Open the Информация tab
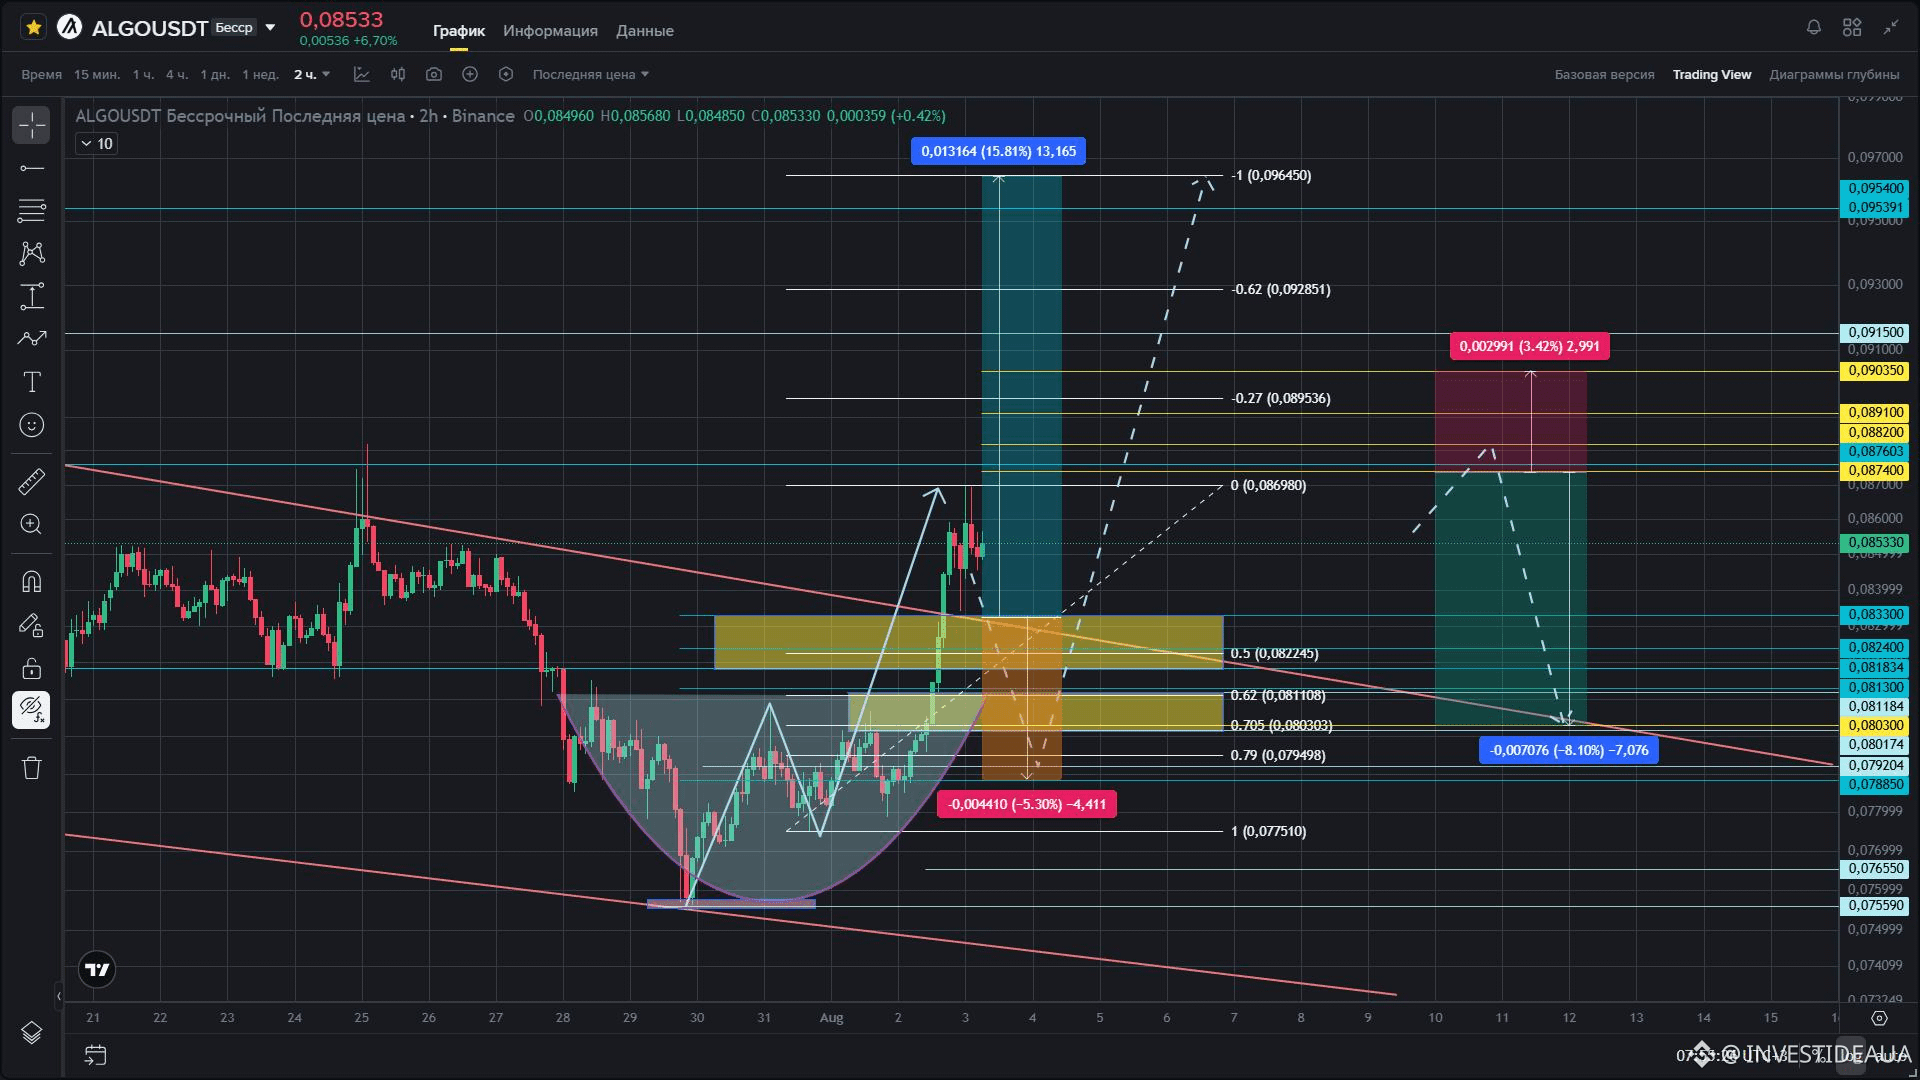 point(550,31)
